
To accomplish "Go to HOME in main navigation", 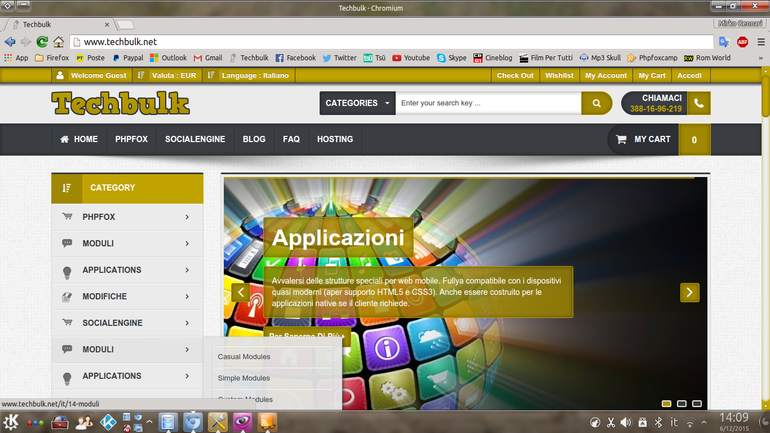I will (x=79, y=139).
